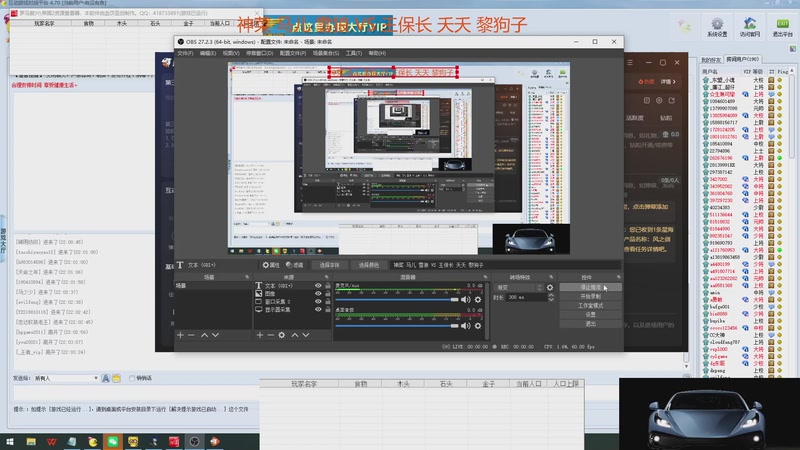Image resolution: width=800 pixels, height=450 pixels.
Task: Open the 配置文件(P) menu in OBS
Action: (293, 53)
